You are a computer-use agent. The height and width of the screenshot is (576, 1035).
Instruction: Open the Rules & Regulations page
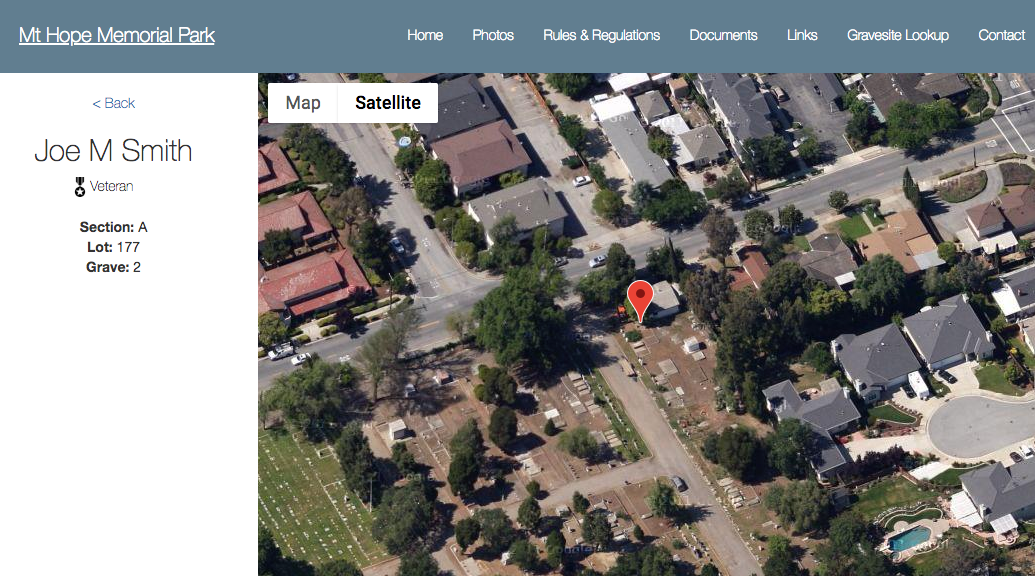[x=601, y=35]
